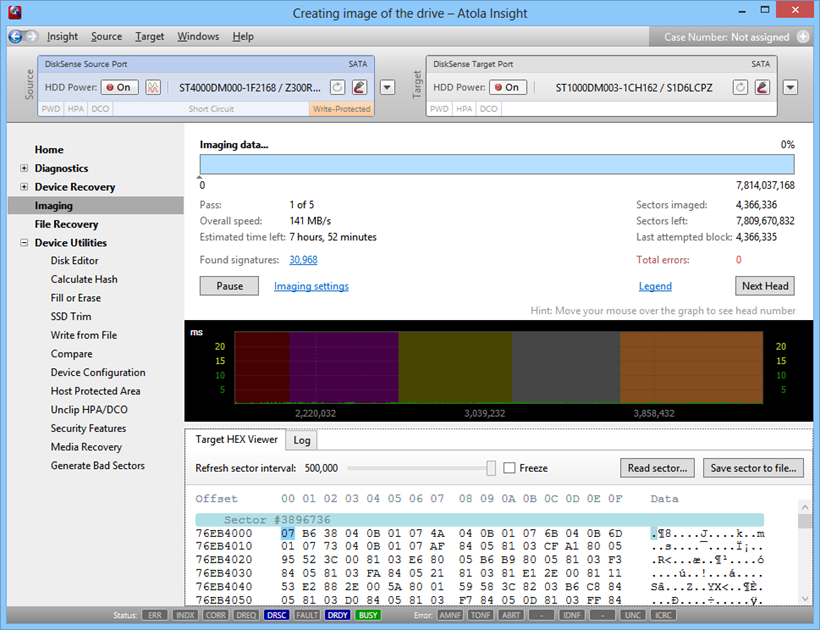This screenshot has width=820, height=630.
Task: Open the Legend link
Action: click(655, 286)
